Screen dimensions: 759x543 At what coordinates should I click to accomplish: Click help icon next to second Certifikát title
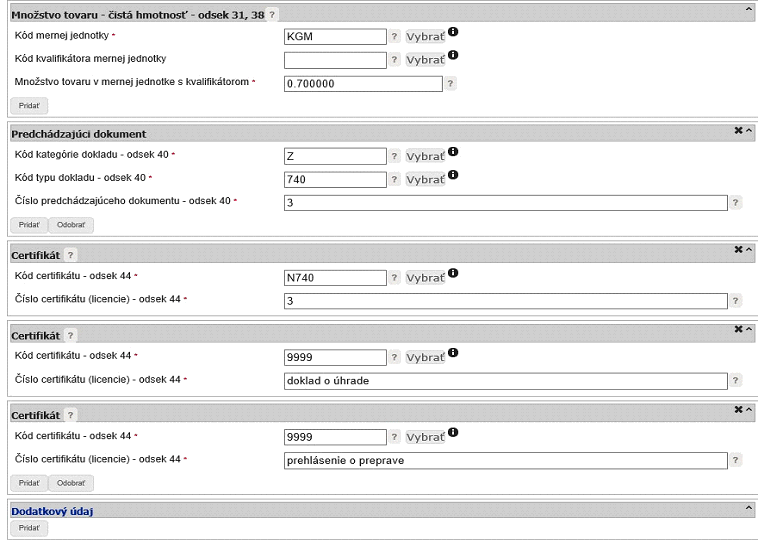pos(70,335)
